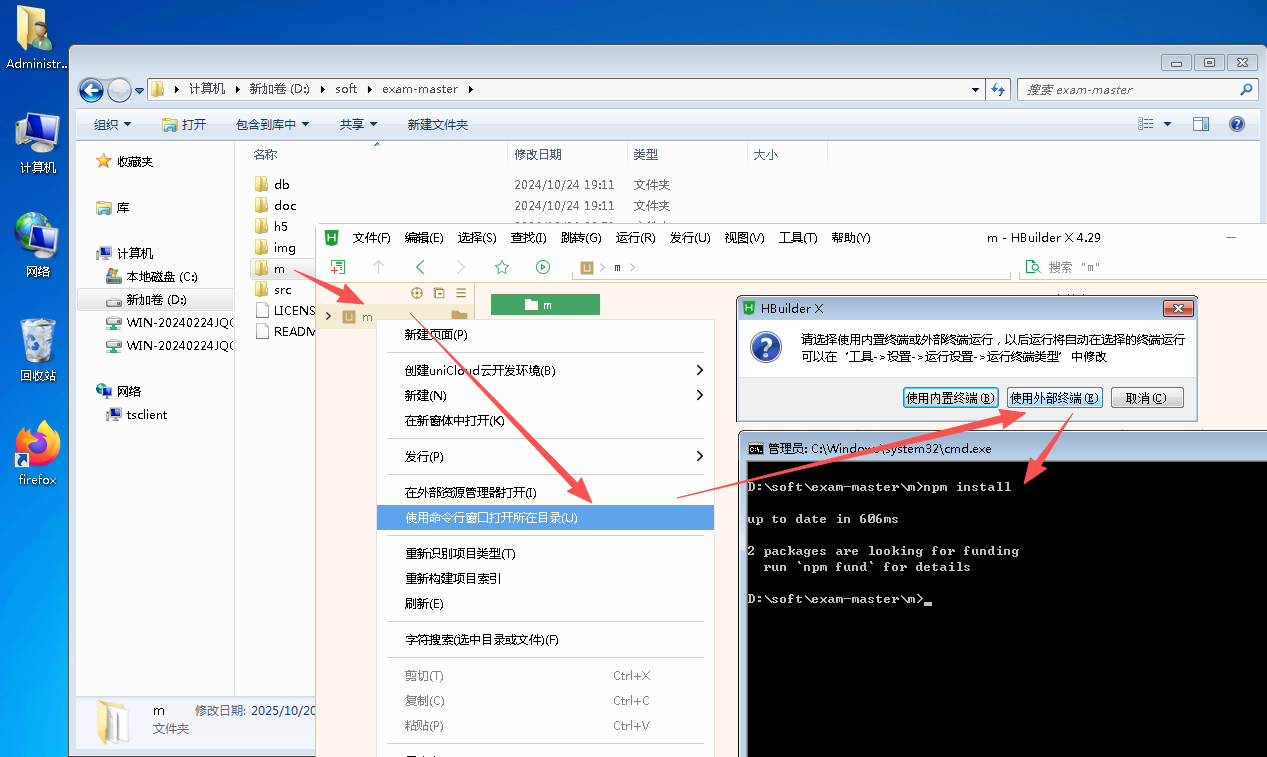Click the locate current file target icon
The width and height of the screenshot is (1267, 757).
click(x=418, y=293)
